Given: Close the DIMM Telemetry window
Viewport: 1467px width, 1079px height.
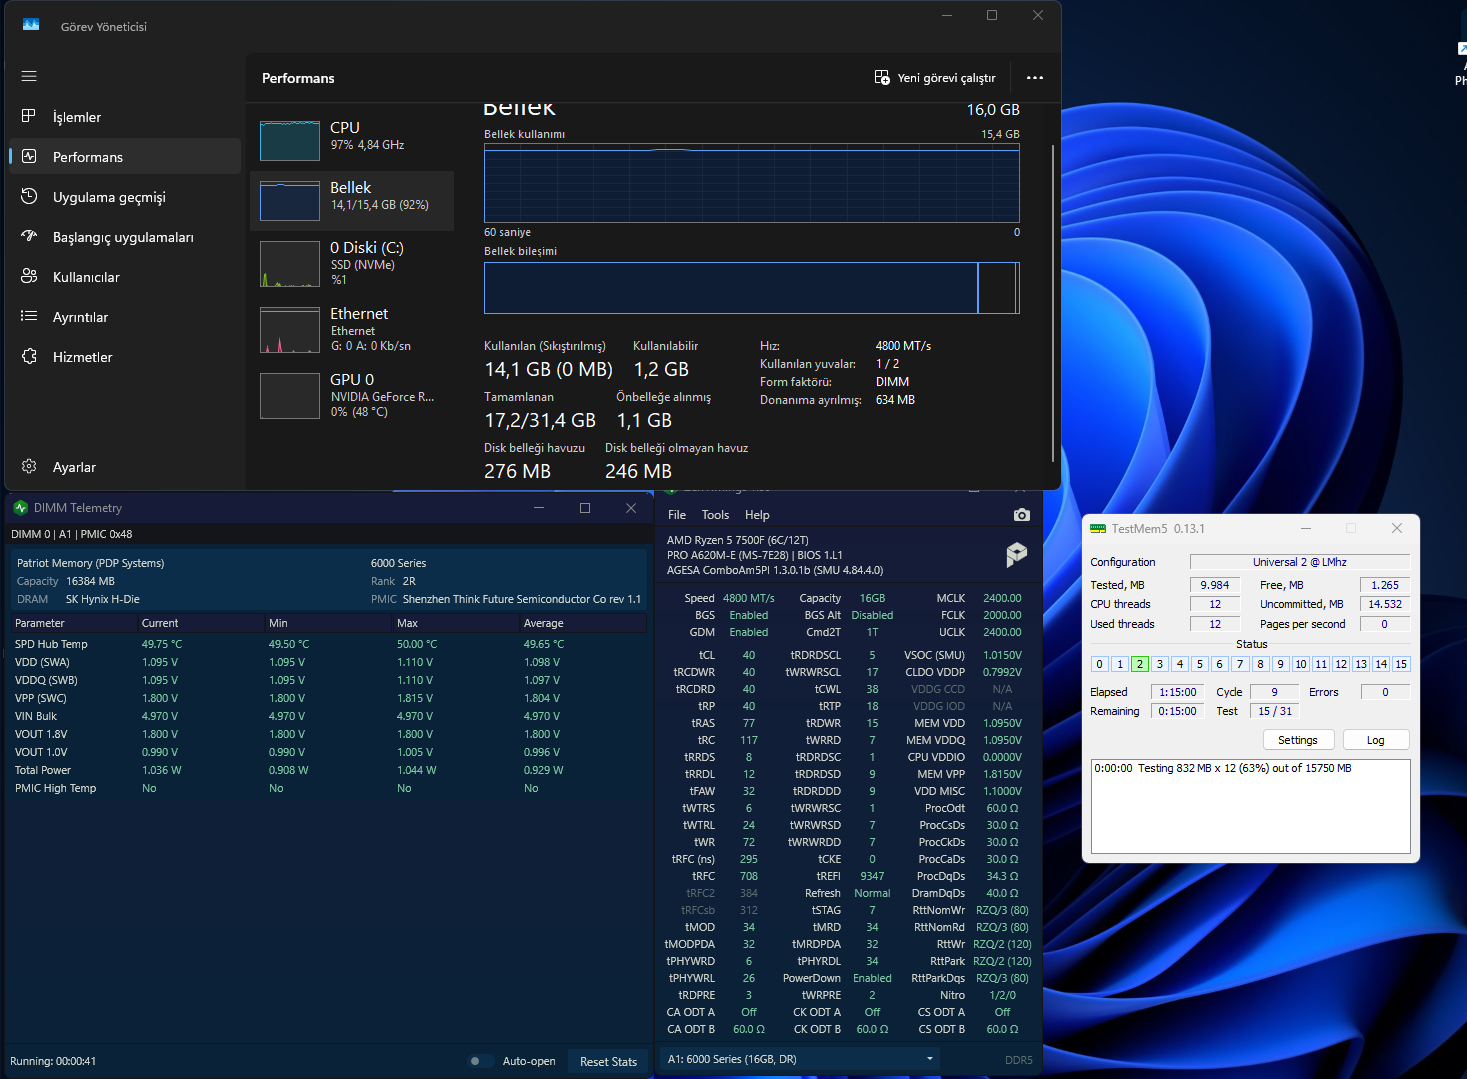Looking at the screenshot, I should (631, 508).
